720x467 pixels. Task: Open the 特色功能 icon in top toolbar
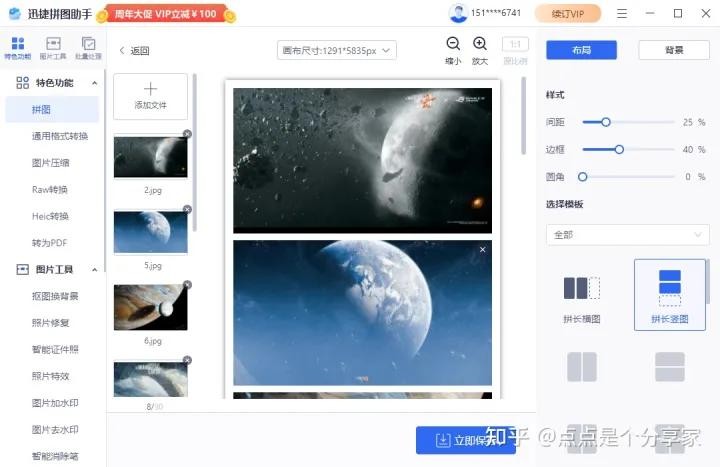point(17,46)
